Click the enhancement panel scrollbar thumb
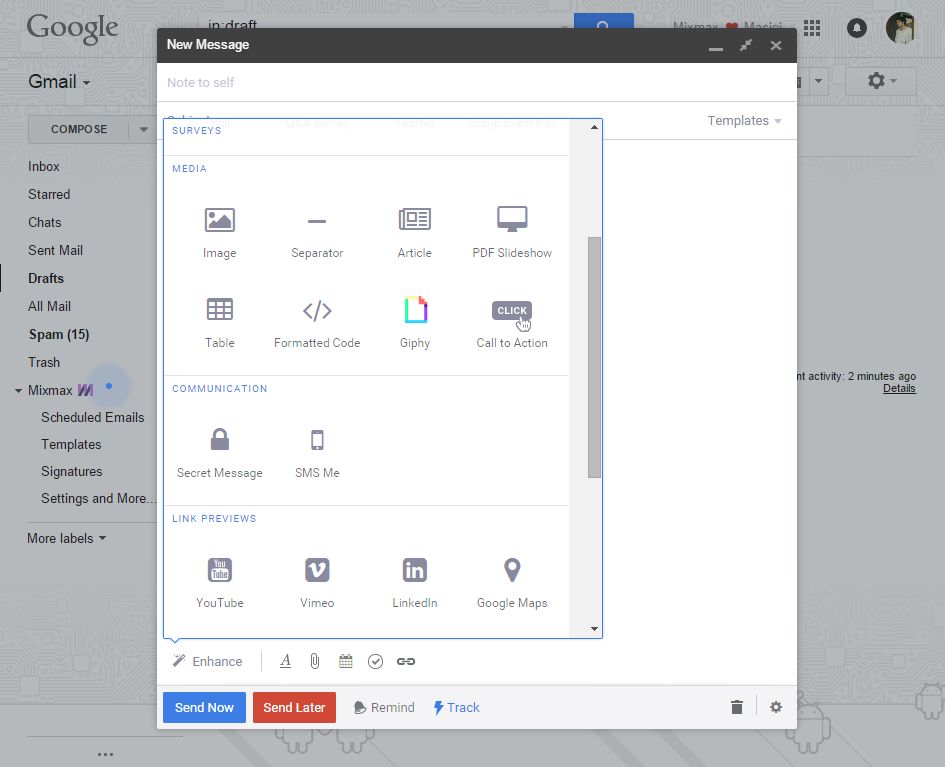The height and width of the screenshot is (767, 945). click(x=594, y=357)
